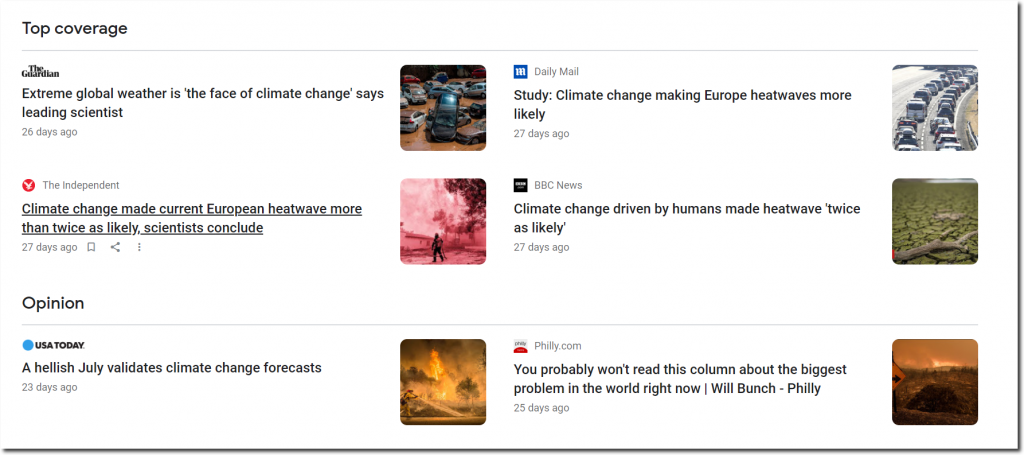This screenshot has width=1024, height=455.
Task: Click the Philly.com source icon
Action: click(520, 346)
